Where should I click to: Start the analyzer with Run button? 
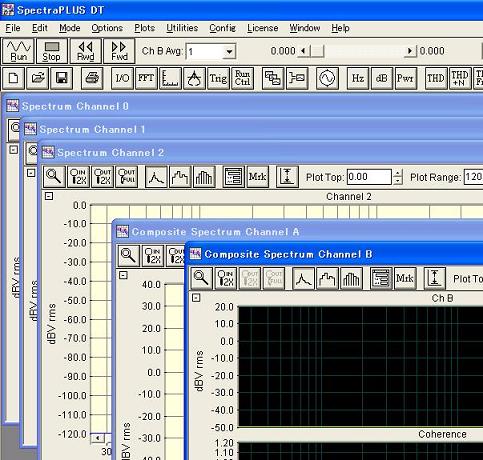coord(18,51)
